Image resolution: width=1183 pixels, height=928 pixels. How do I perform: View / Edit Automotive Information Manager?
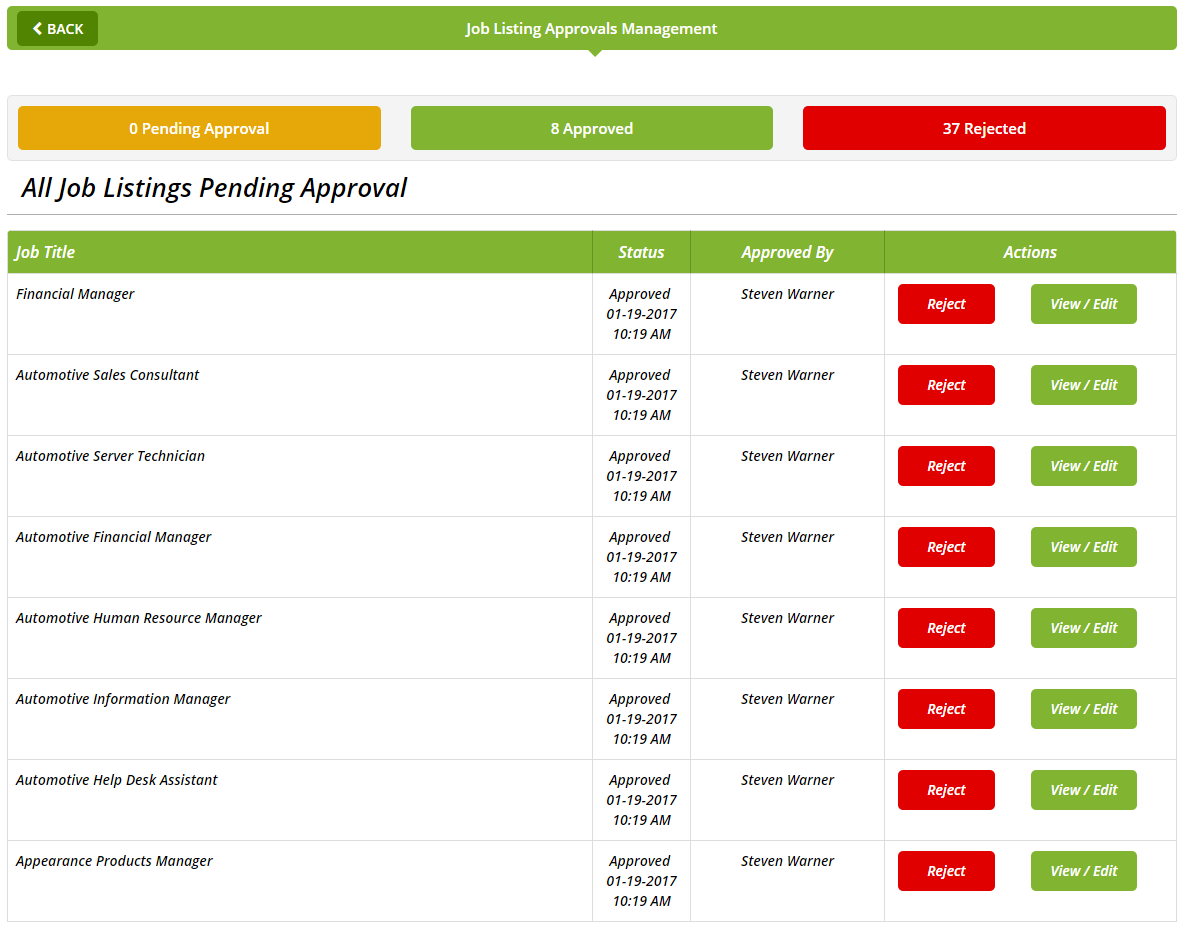[1083, 709]
